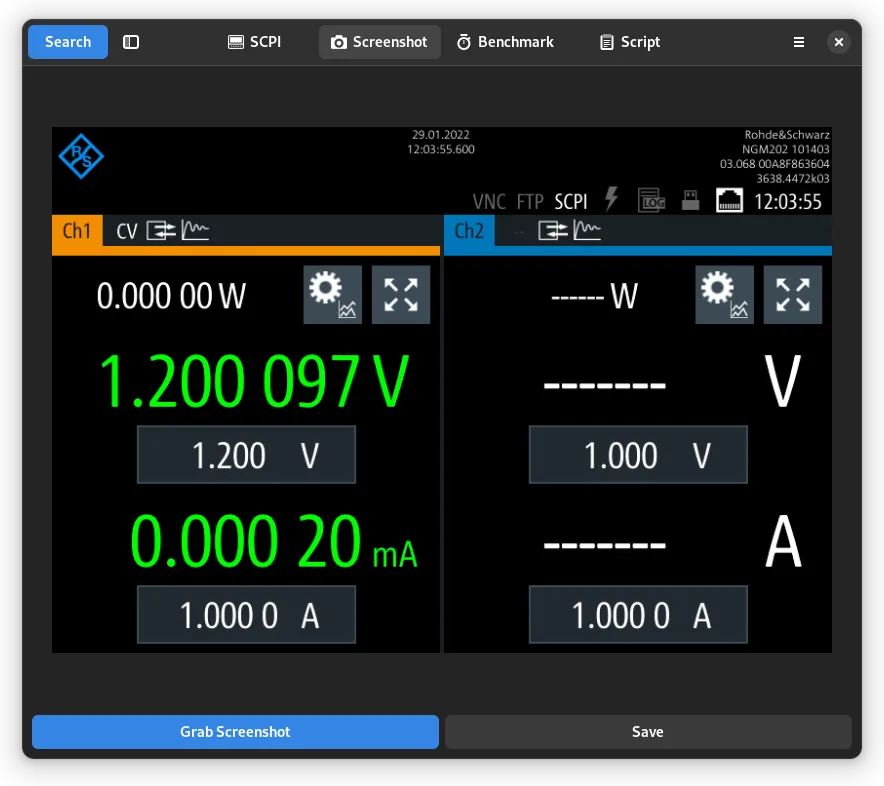The width and height of the screenshot is (884, 786).
Task: Toggle the Ch1 channel label
Action: (77, 232)
